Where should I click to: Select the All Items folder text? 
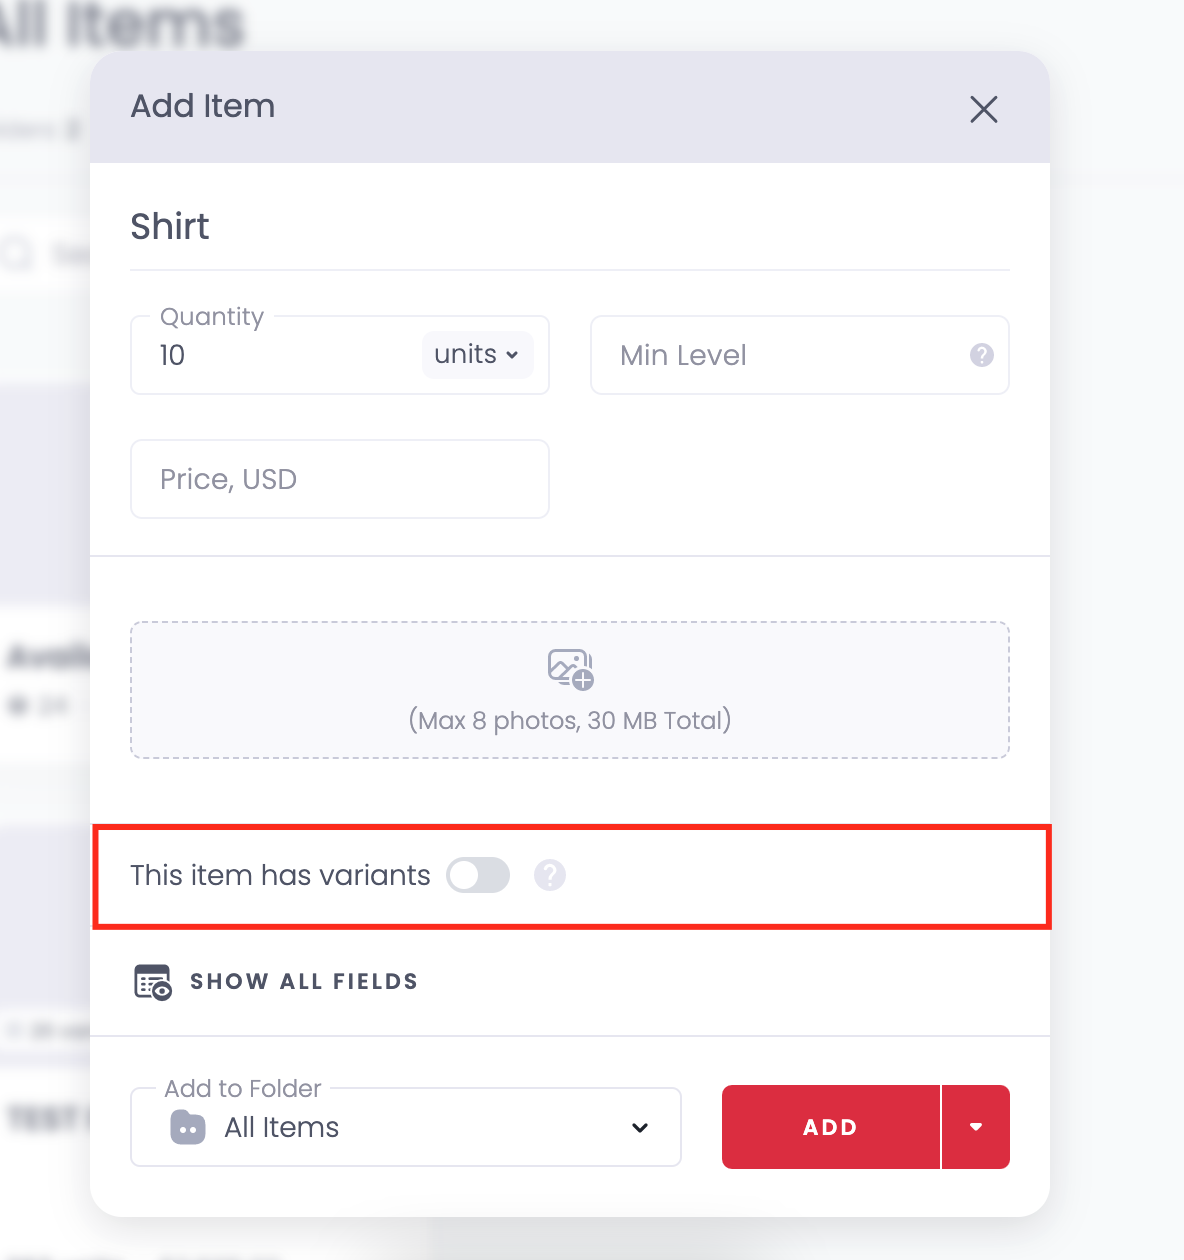point(282,1127)
